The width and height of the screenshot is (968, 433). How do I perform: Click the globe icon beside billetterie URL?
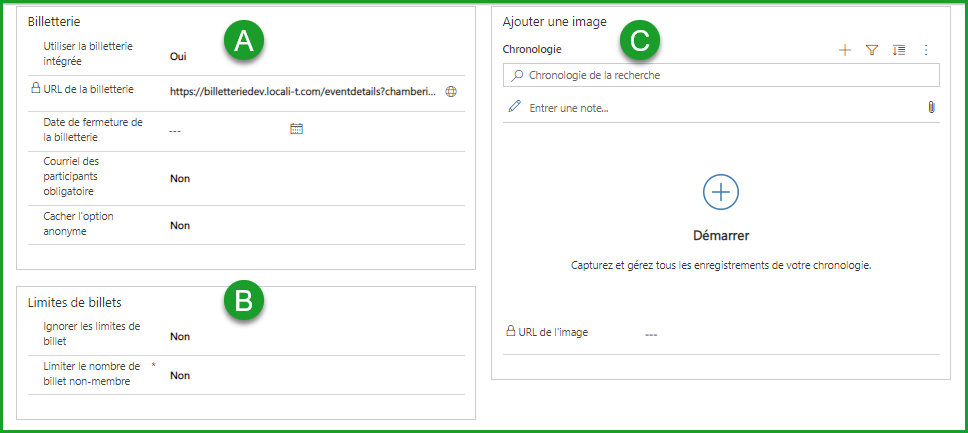[451, 91]
